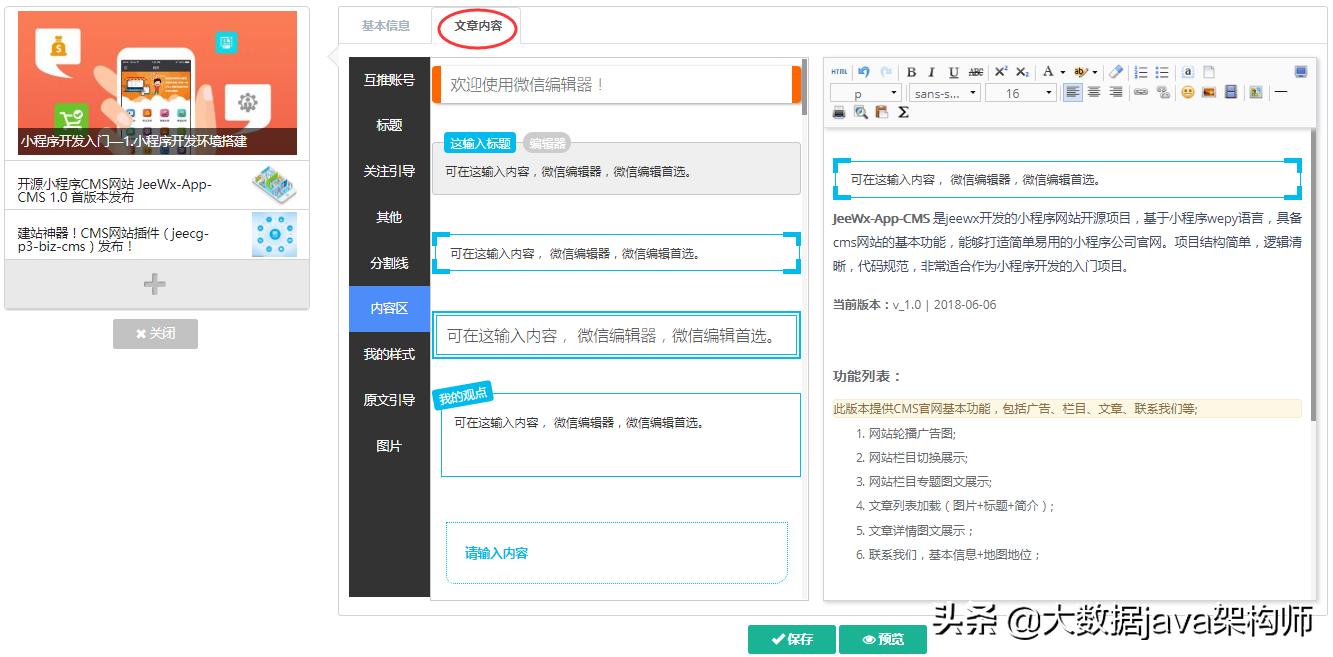Toggle the HTML source view icon

(x=839, y=71)
